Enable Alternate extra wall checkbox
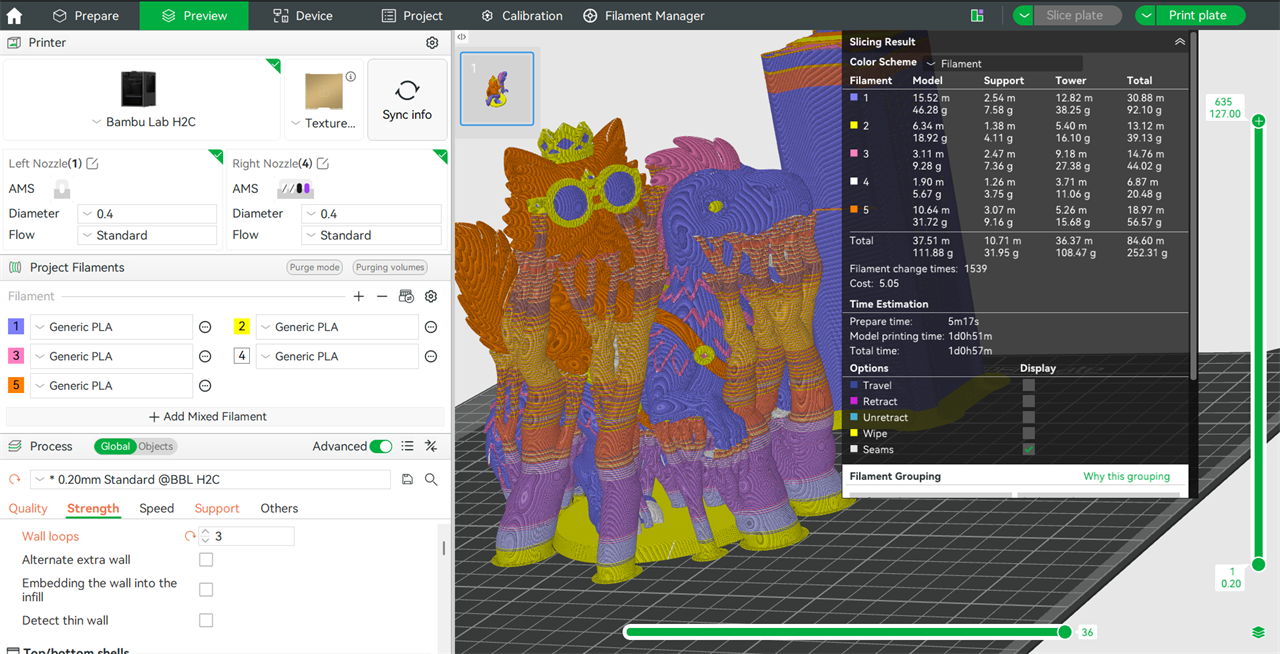 pyautogui.click(x=206, y=560)
